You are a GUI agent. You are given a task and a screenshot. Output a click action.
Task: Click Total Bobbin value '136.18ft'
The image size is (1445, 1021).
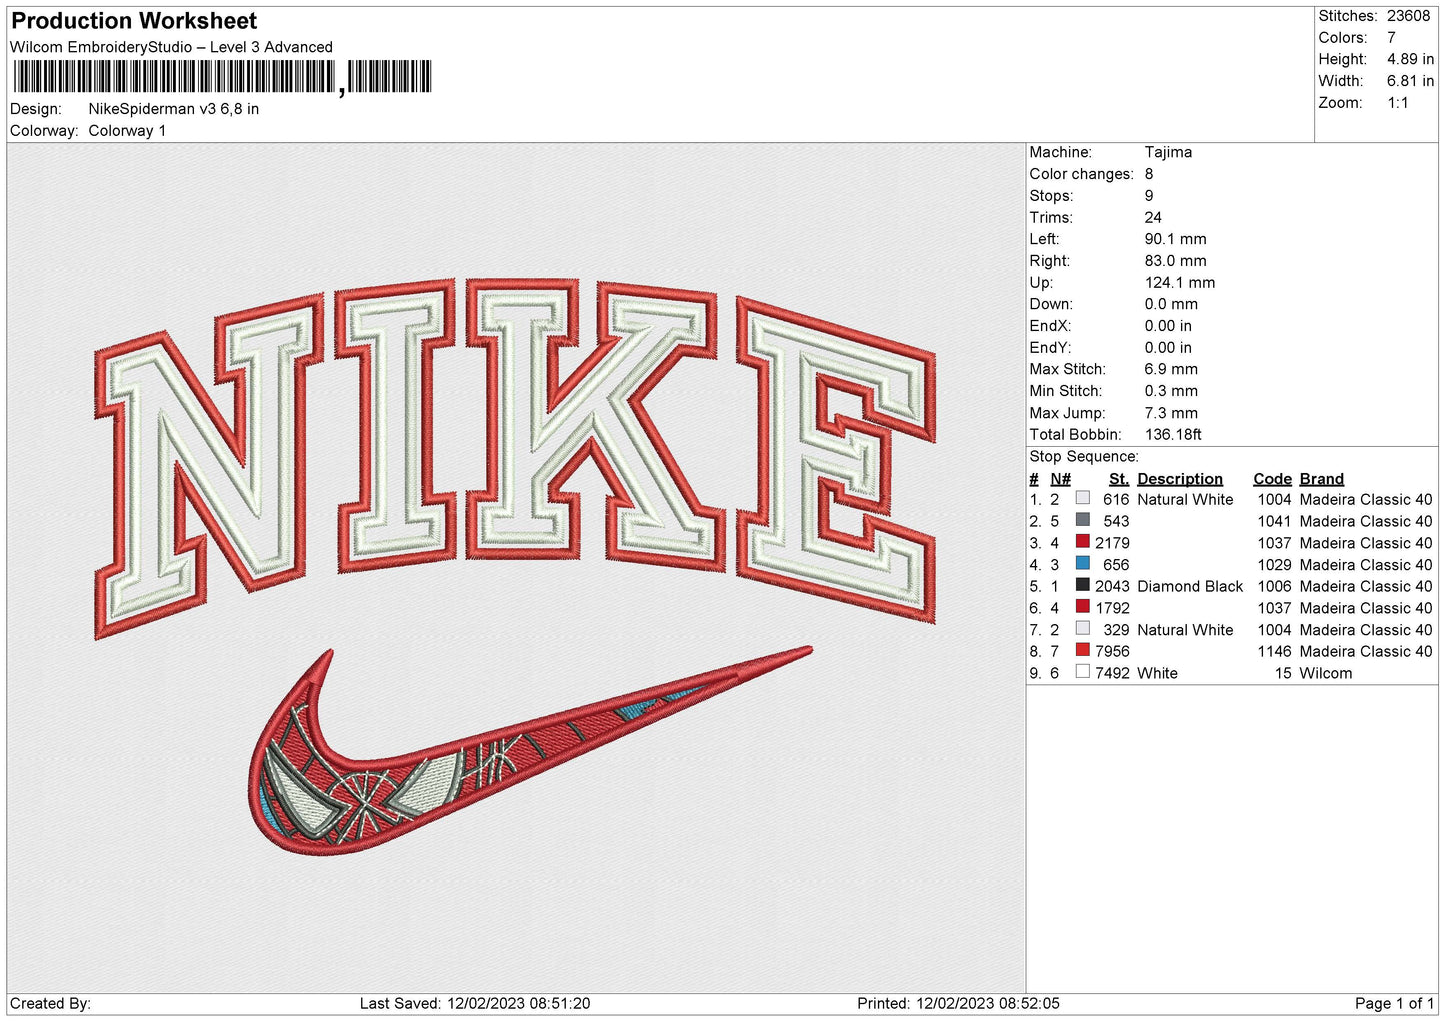(x=1173, y=435)
